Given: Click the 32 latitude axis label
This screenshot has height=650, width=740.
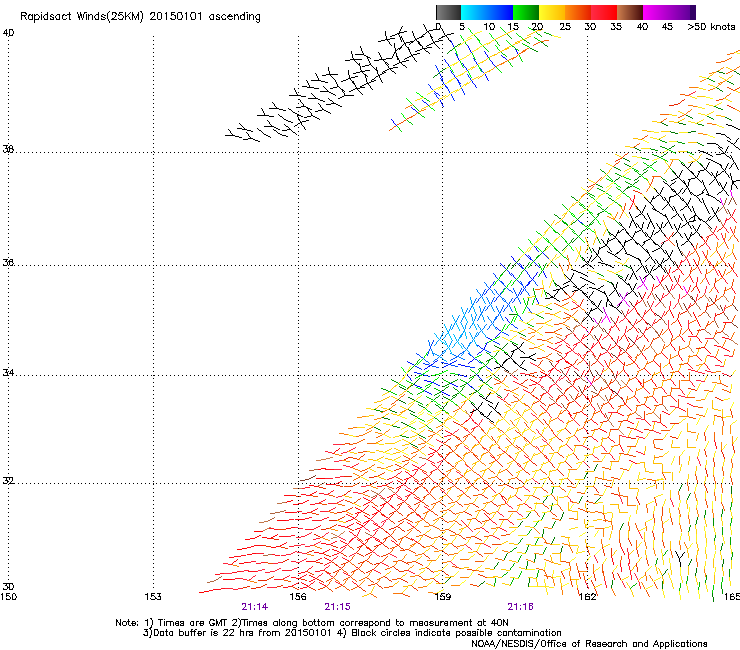Looking at the screenshot, I should pyautogui.click(x=8, y=481).
